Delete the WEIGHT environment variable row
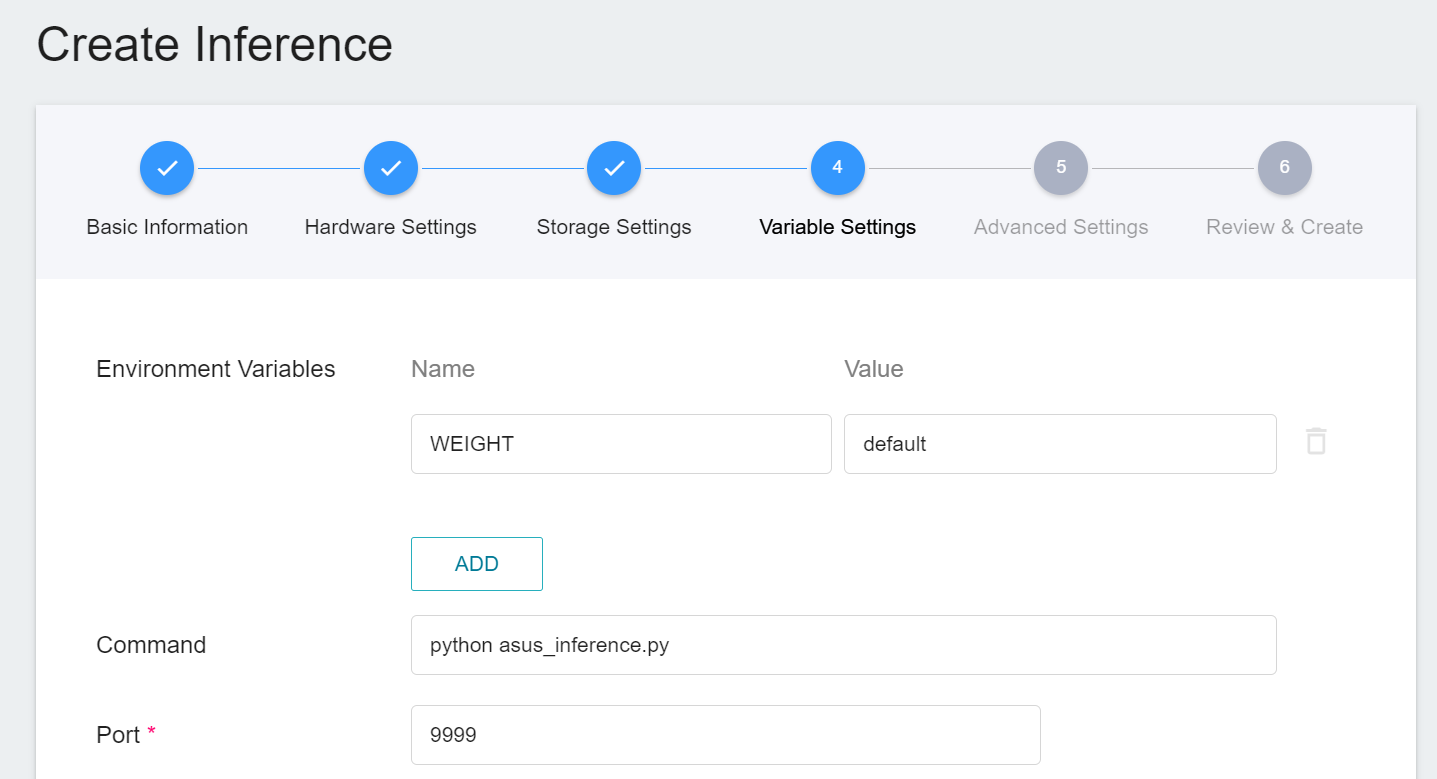1437x779 pixels. click(1316, 441)
